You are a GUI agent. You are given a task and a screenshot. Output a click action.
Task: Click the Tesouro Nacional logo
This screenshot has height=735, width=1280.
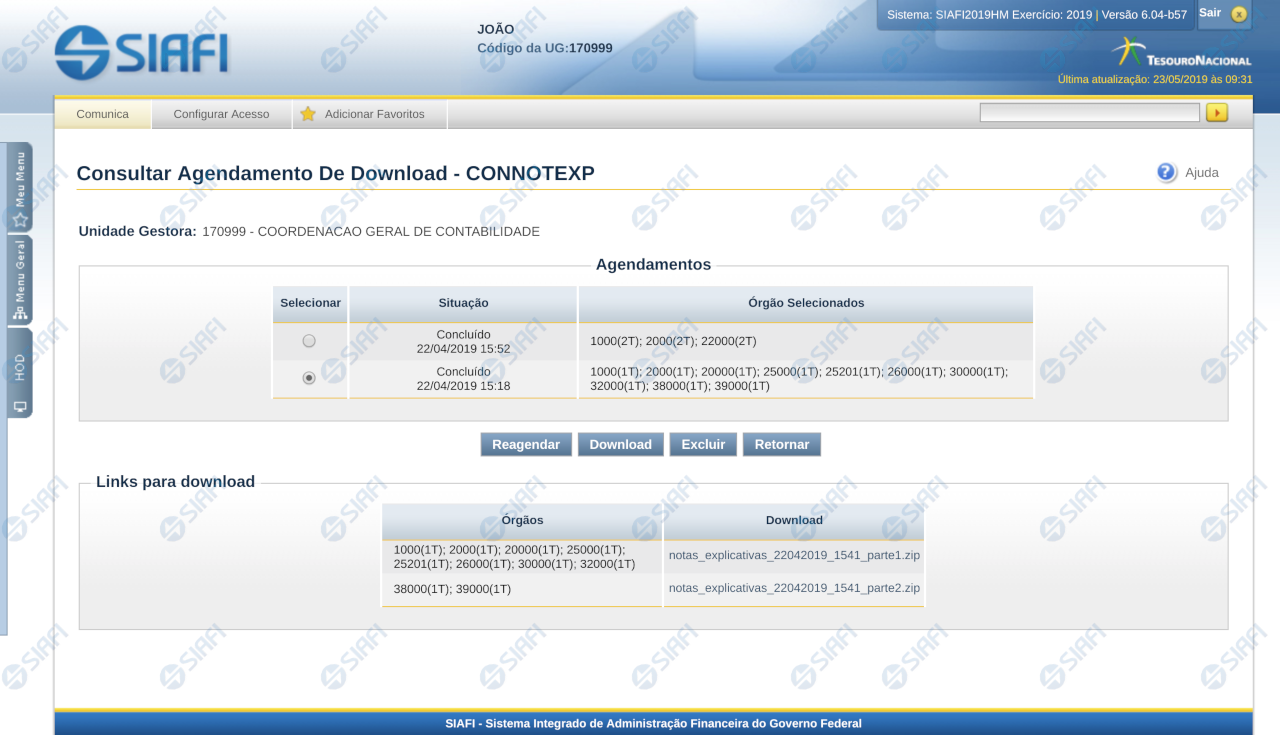pos(1181,54)
